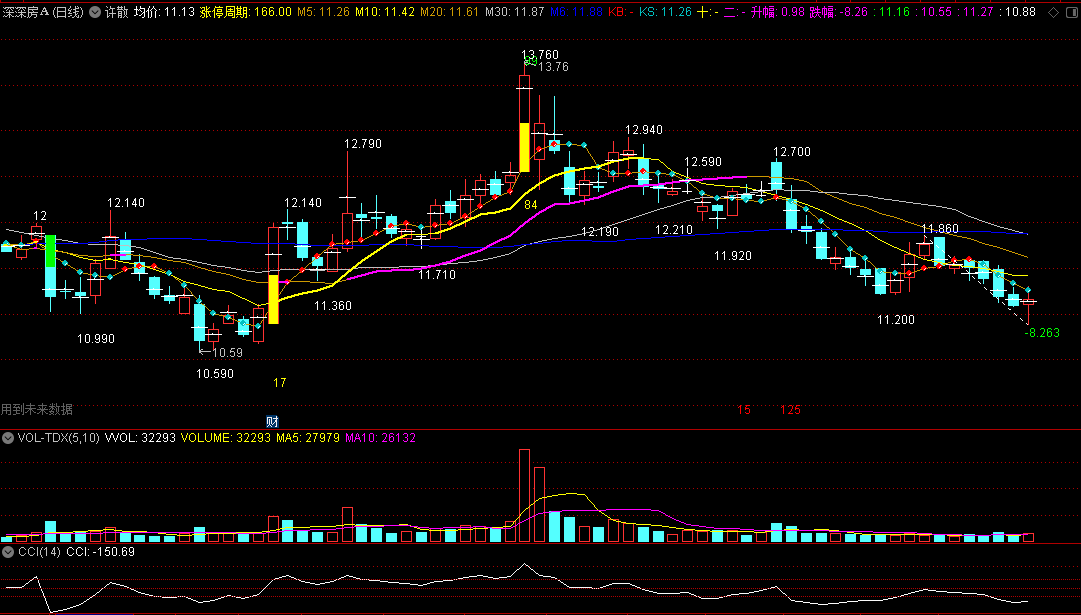Open the 财 financial marker on the timeline
Image resolution: width=1081 pixels, height=615 pixels.
click(272, 422)
